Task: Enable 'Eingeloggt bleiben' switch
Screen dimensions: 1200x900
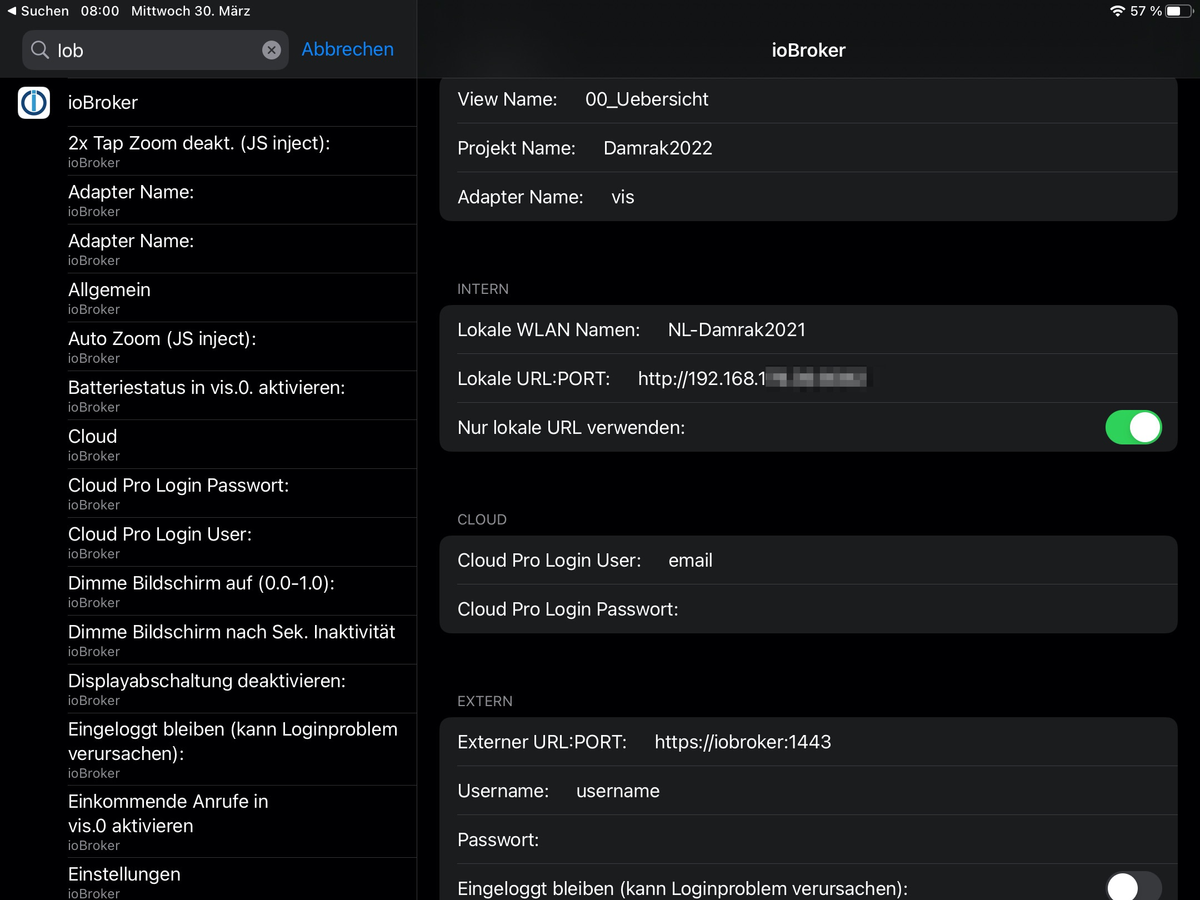Action: (1133, 887)
